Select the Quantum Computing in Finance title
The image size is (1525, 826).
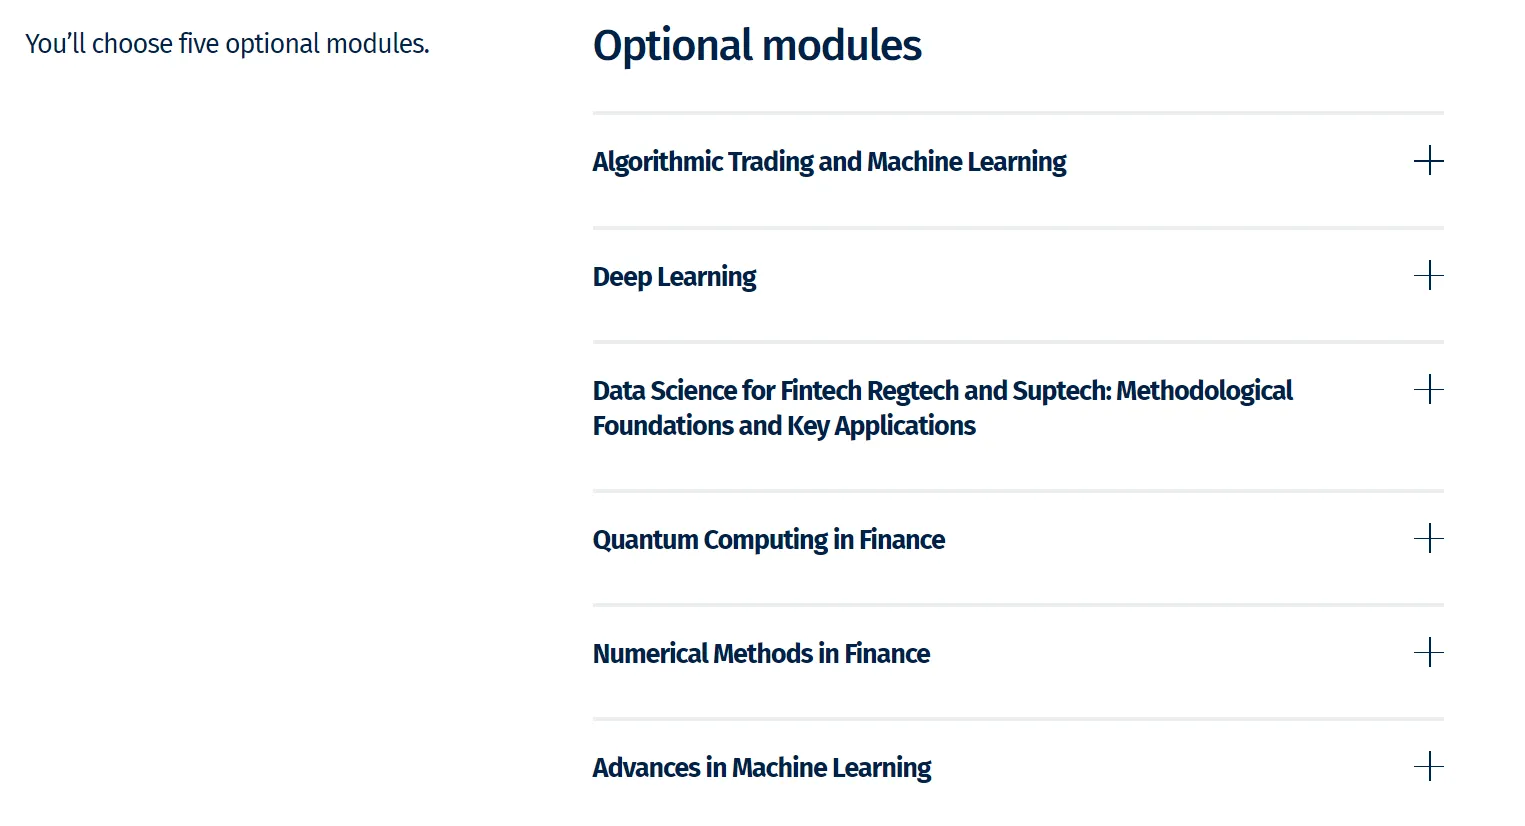(x=768, y=540)
